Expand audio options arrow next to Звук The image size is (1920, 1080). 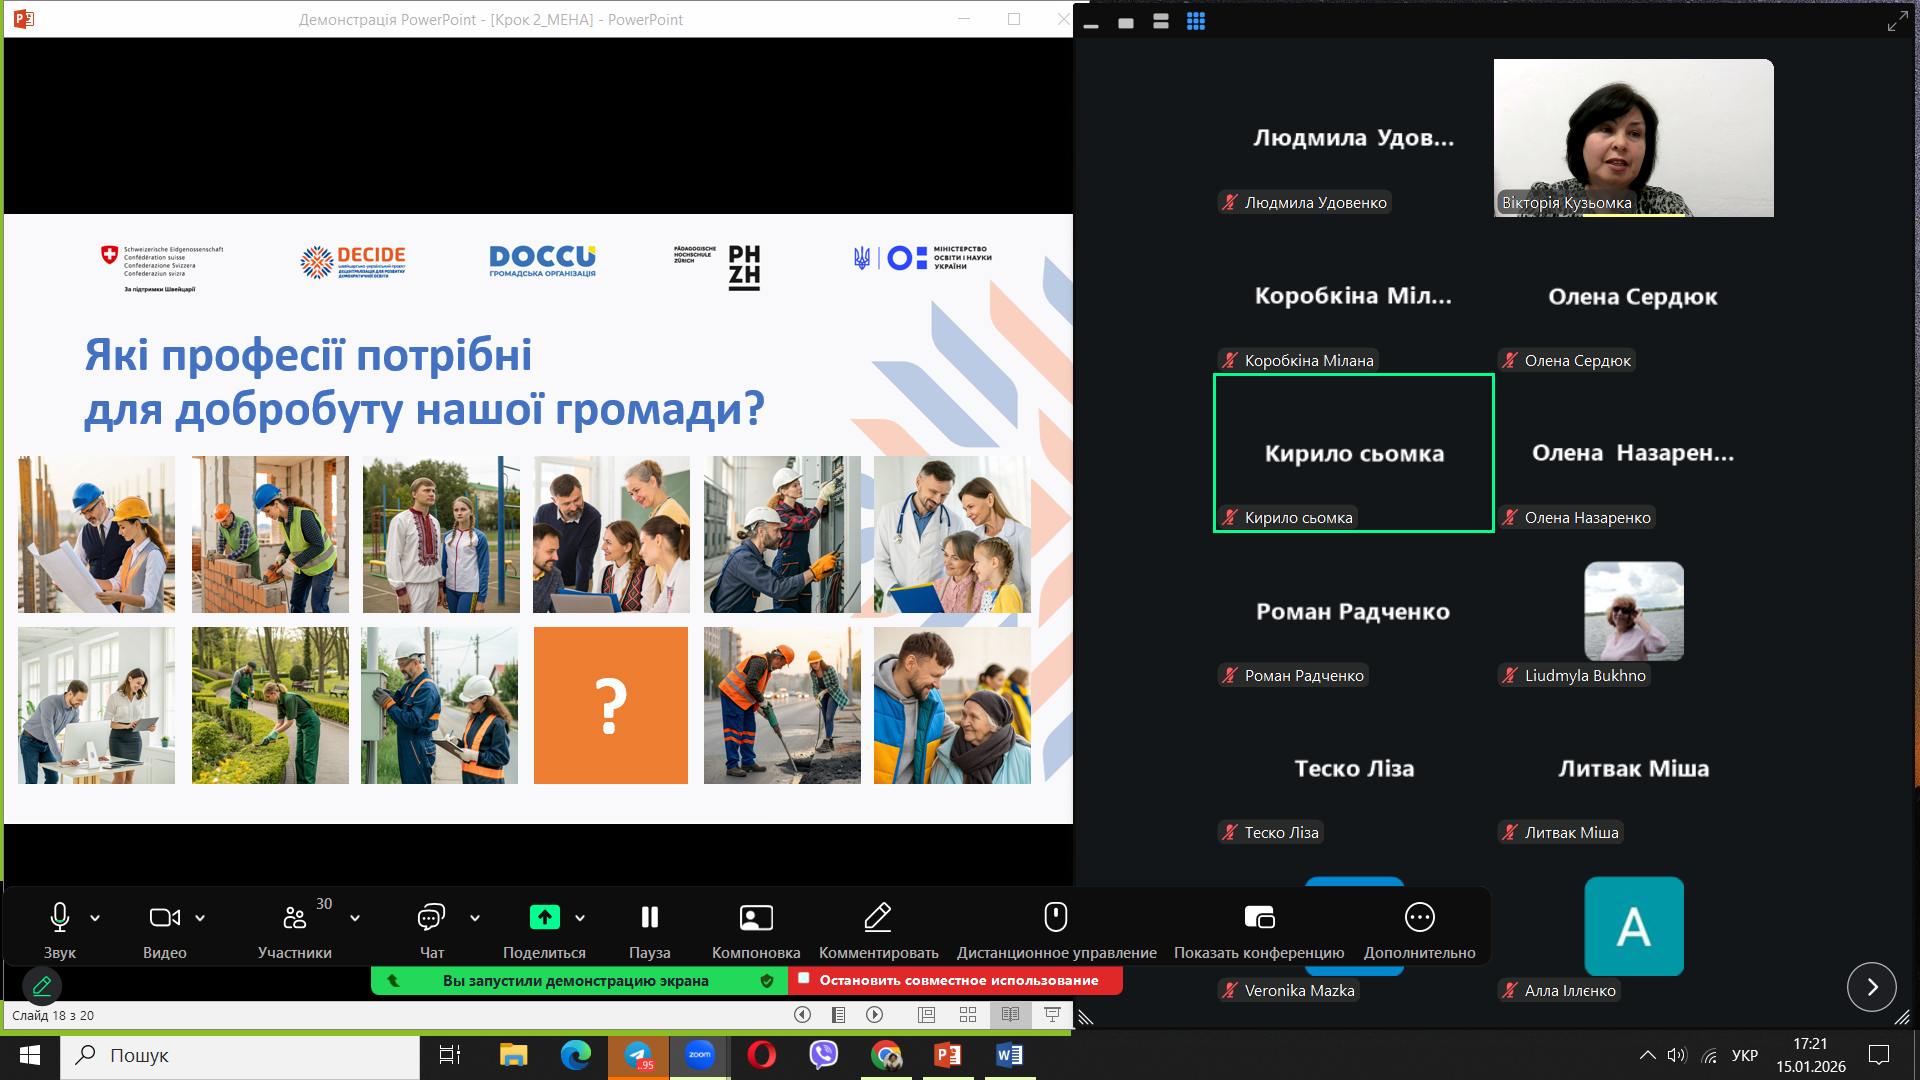[x=95, y=918]
